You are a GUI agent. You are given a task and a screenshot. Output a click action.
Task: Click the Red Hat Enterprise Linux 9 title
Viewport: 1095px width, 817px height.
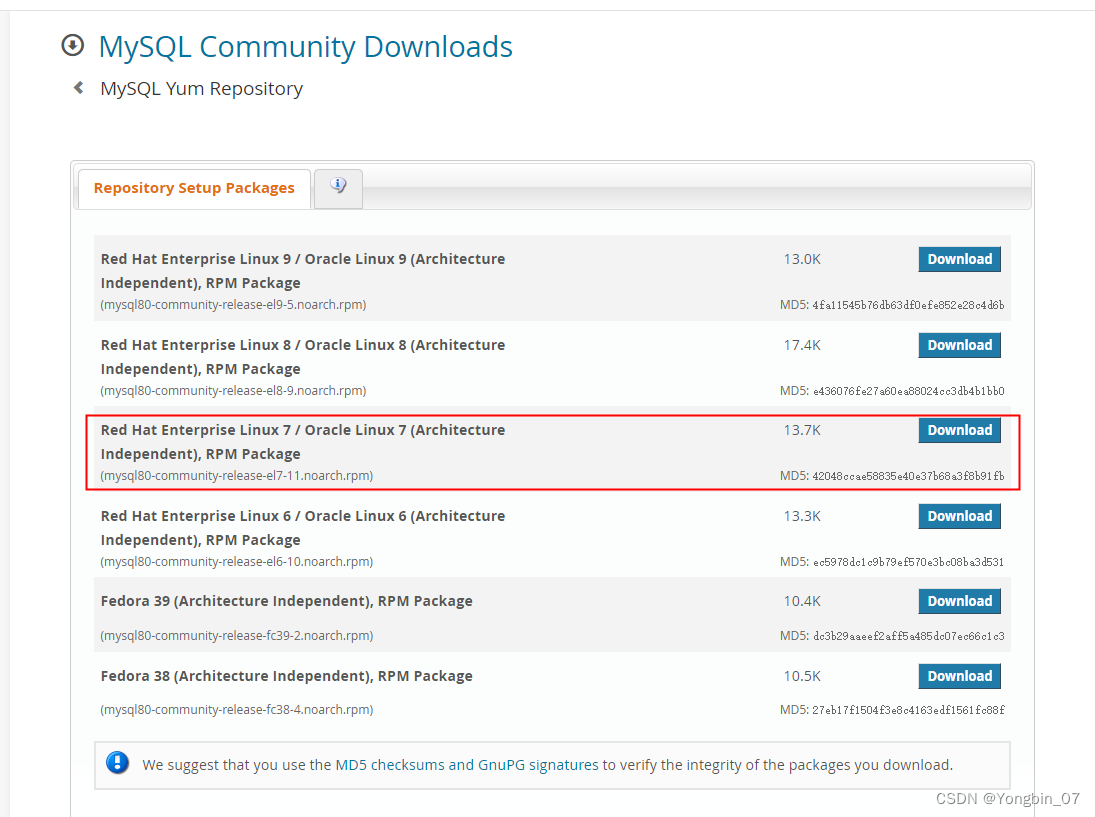click(302, 271)
